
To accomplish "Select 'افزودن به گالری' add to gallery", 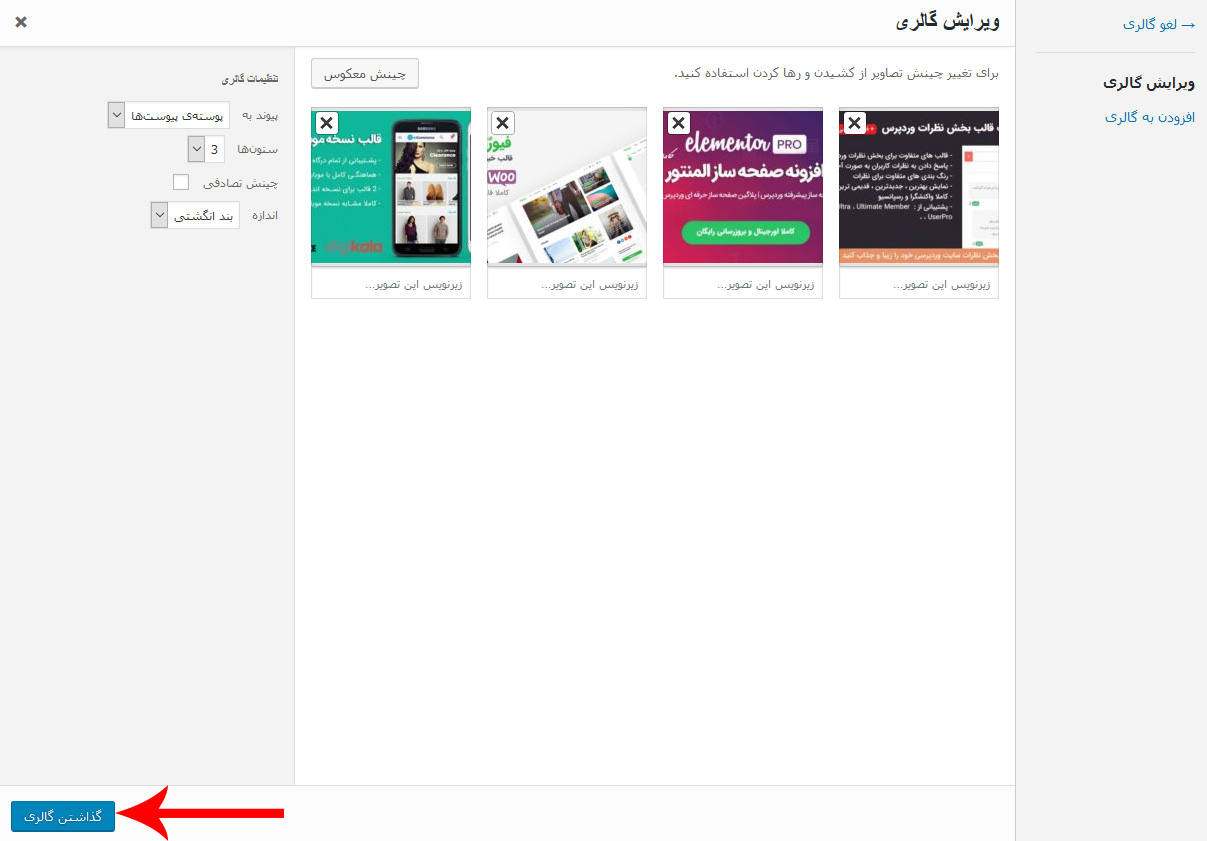I will (1149, 117).
